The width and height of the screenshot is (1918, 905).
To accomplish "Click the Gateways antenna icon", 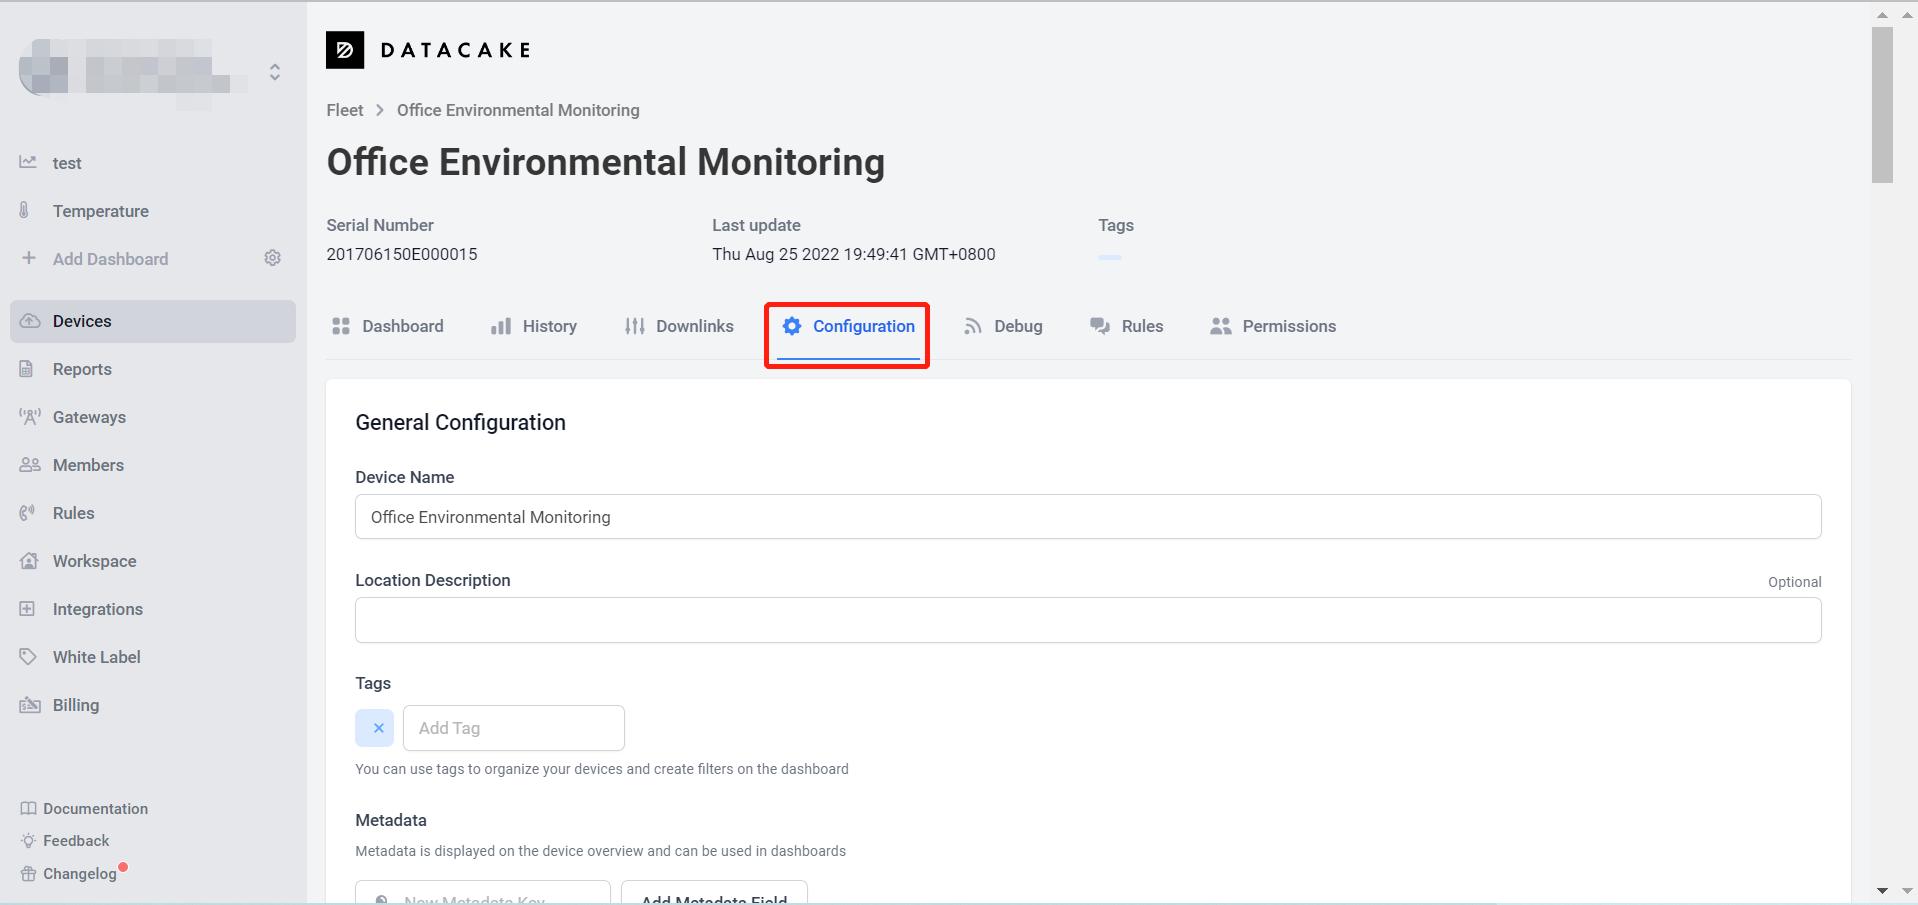I will tap(29, 417).
